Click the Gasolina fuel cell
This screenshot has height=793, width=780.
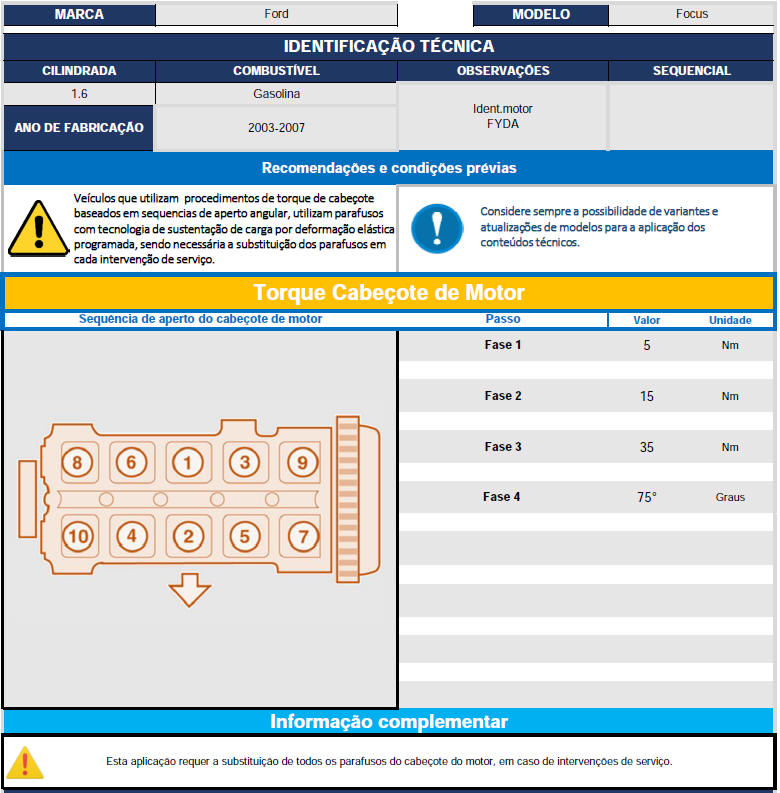click(x=276, y=94)
